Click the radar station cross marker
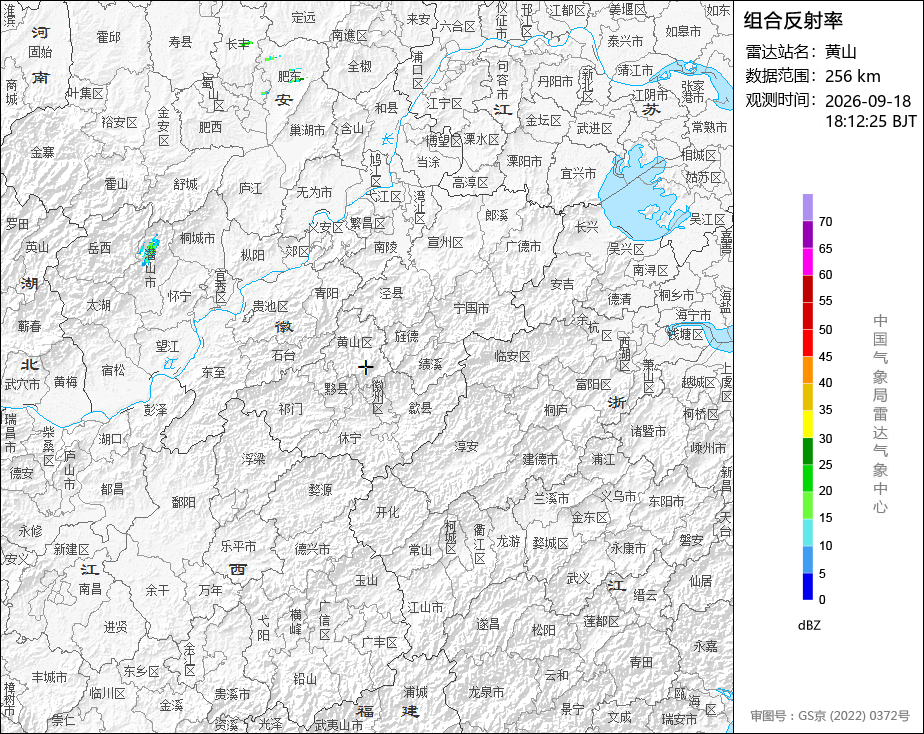The width and height of the screenshot is (924, 734). pyautogui.click(x=366, y=367)
